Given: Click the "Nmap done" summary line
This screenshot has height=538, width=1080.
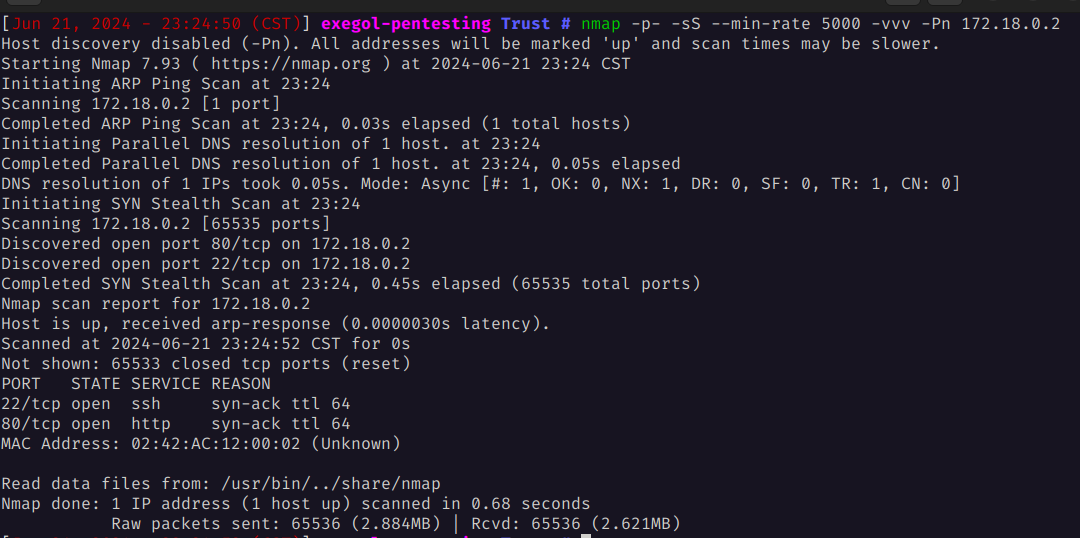Looking at the screenshot, I should pyautogui.click(x=295, y=504).
